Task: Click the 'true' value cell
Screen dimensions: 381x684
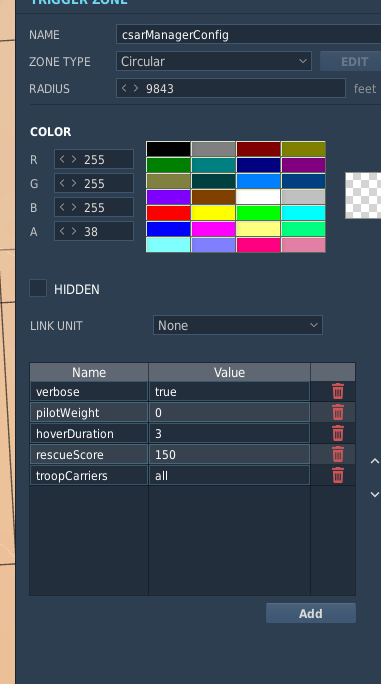Action: coord(229,391)
